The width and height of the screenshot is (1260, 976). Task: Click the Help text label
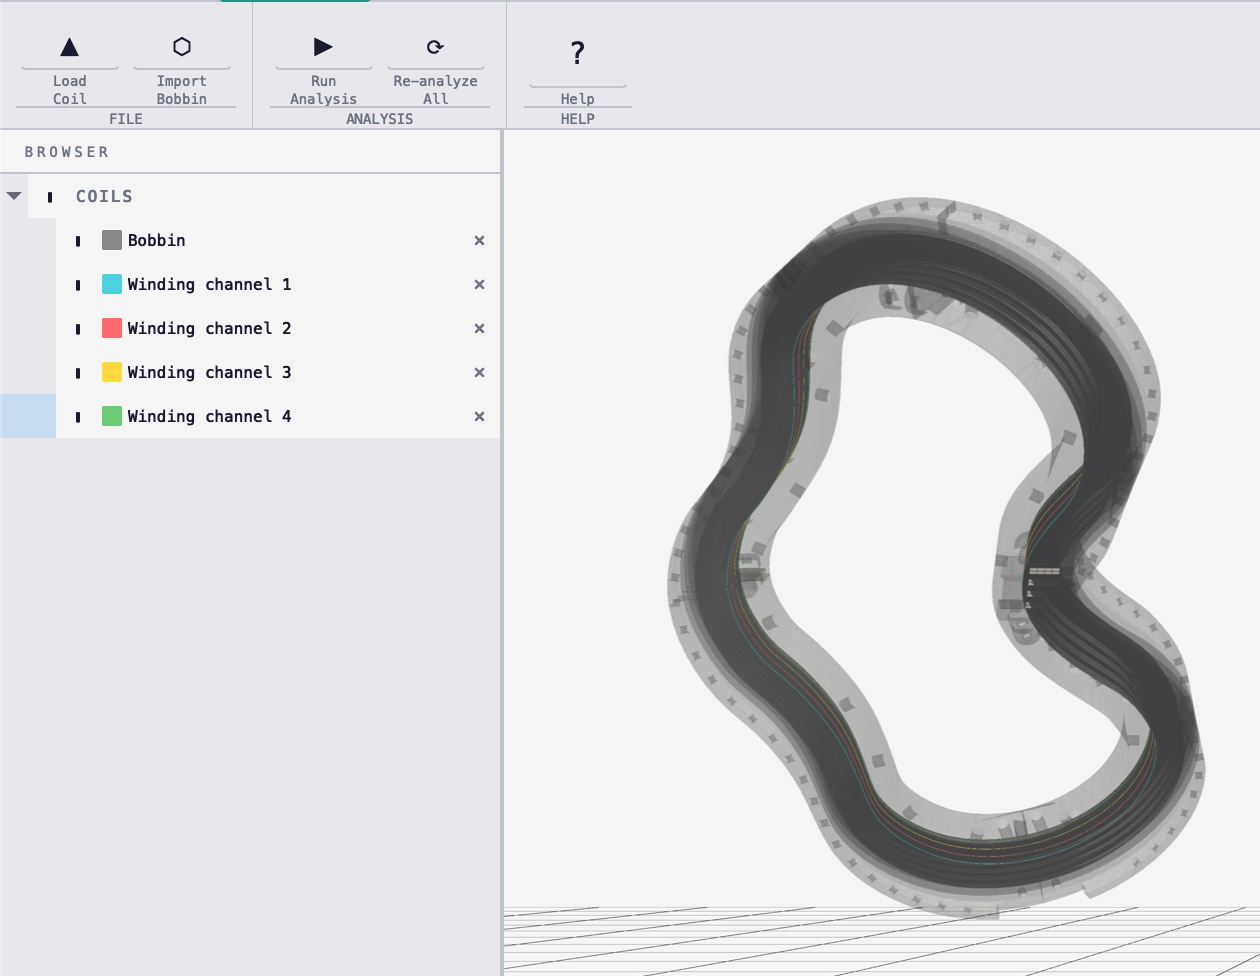pyautogui.click(x=577, y=99)
